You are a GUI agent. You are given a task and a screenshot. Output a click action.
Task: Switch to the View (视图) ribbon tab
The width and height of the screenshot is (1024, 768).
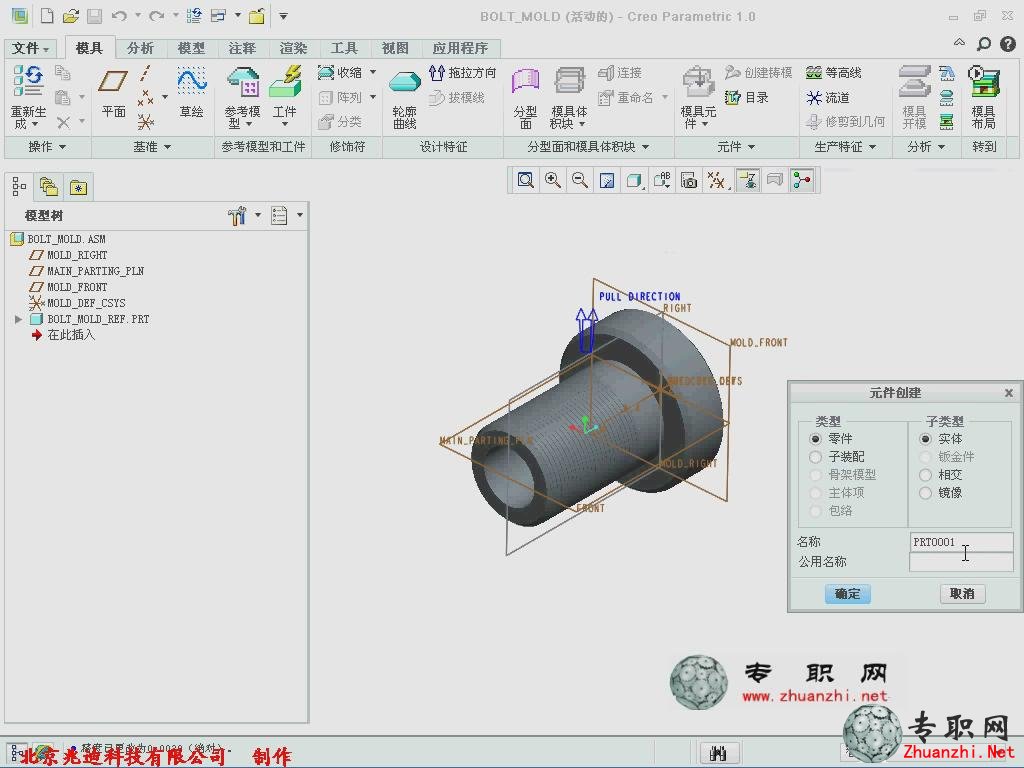[395, 48]
